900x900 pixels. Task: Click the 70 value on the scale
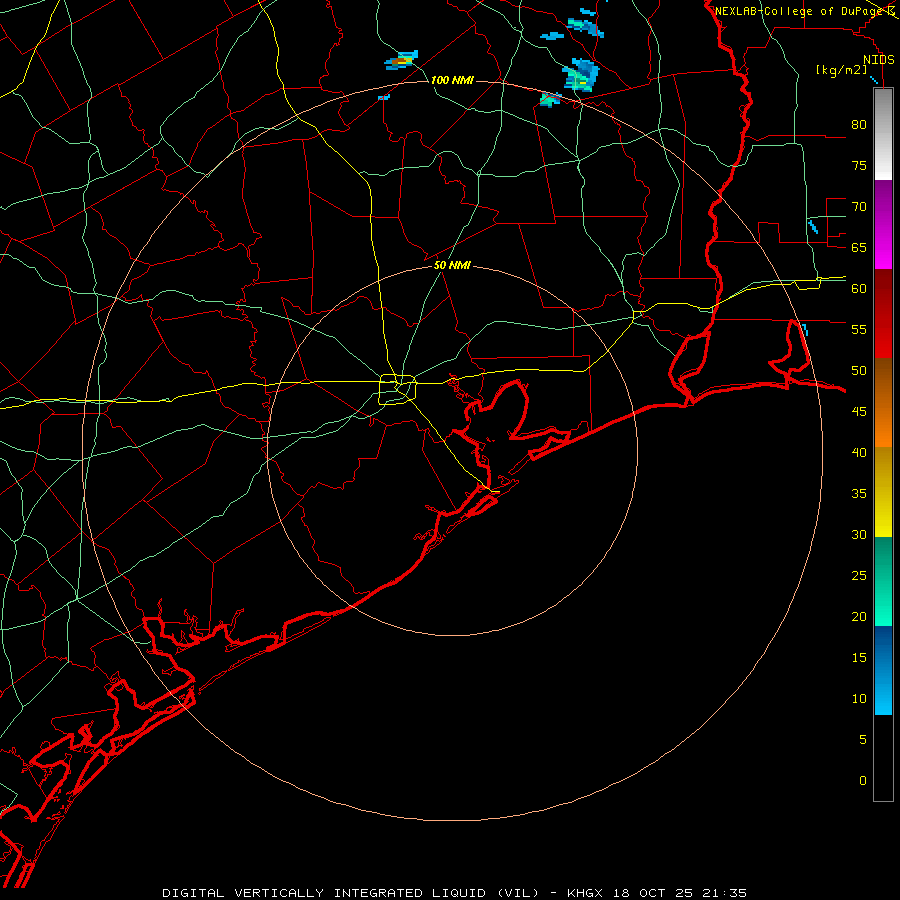[859, 207]
